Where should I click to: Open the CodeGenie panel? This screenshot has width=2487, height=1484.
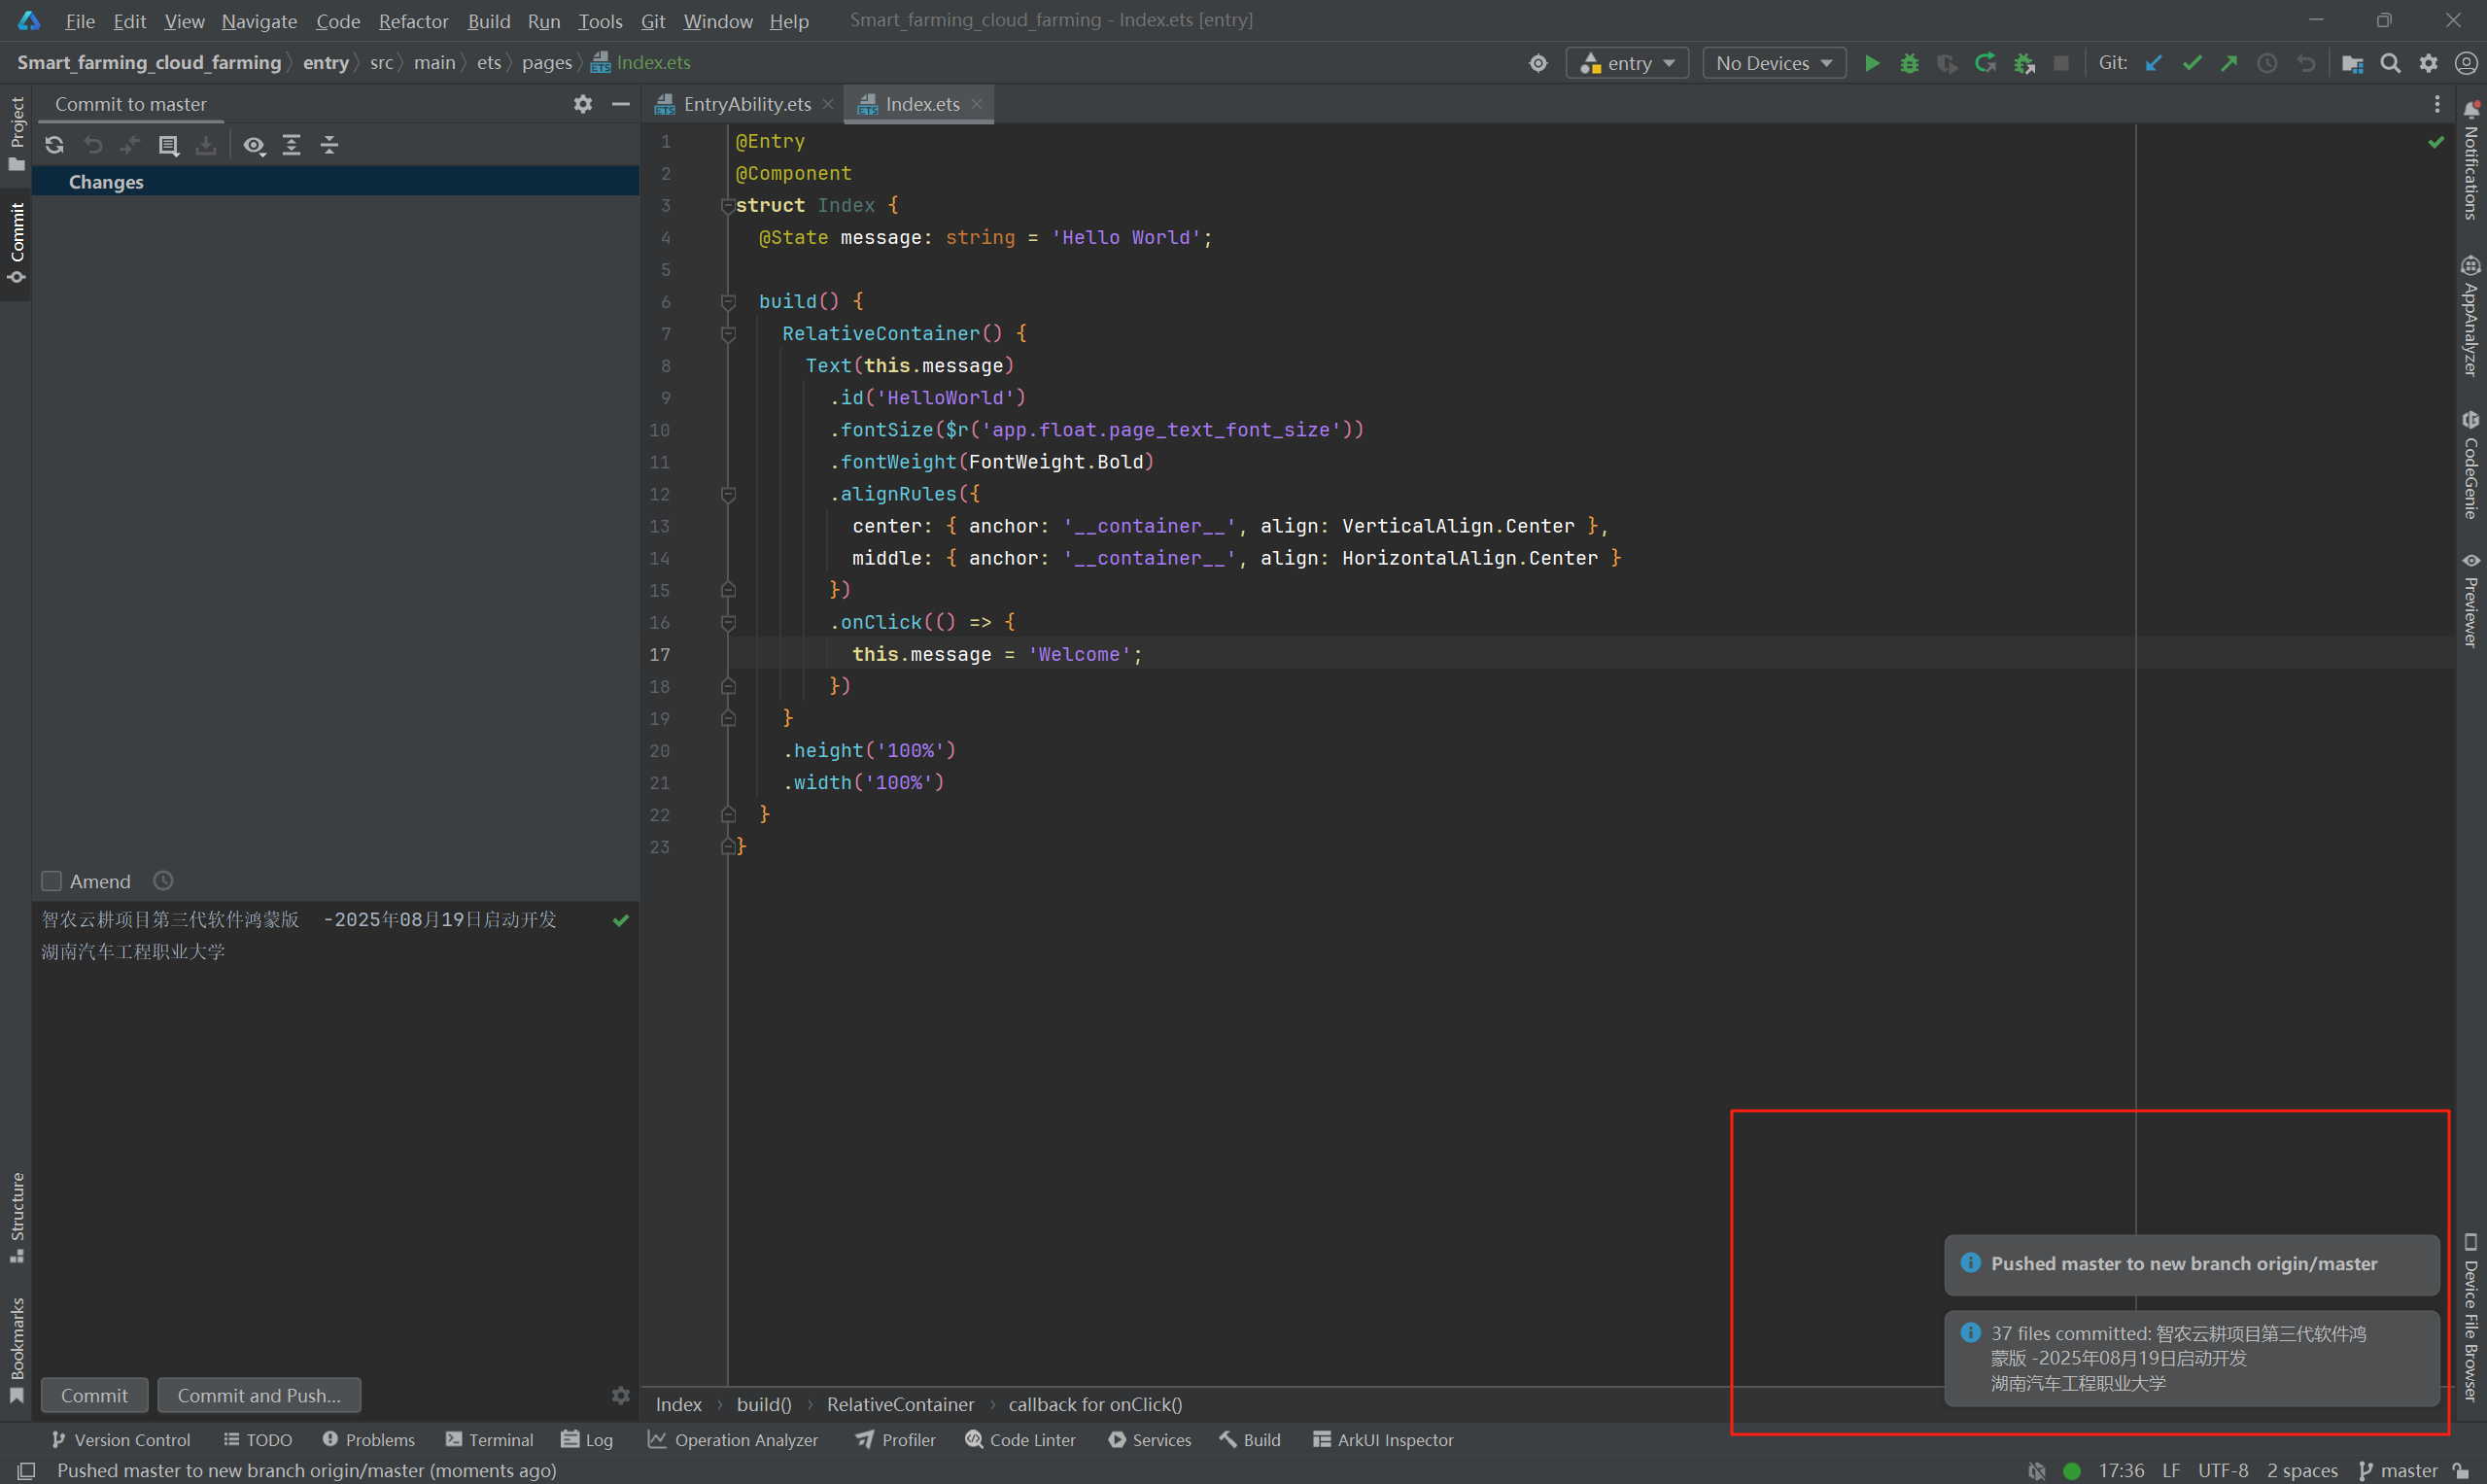click(2472, 470)
